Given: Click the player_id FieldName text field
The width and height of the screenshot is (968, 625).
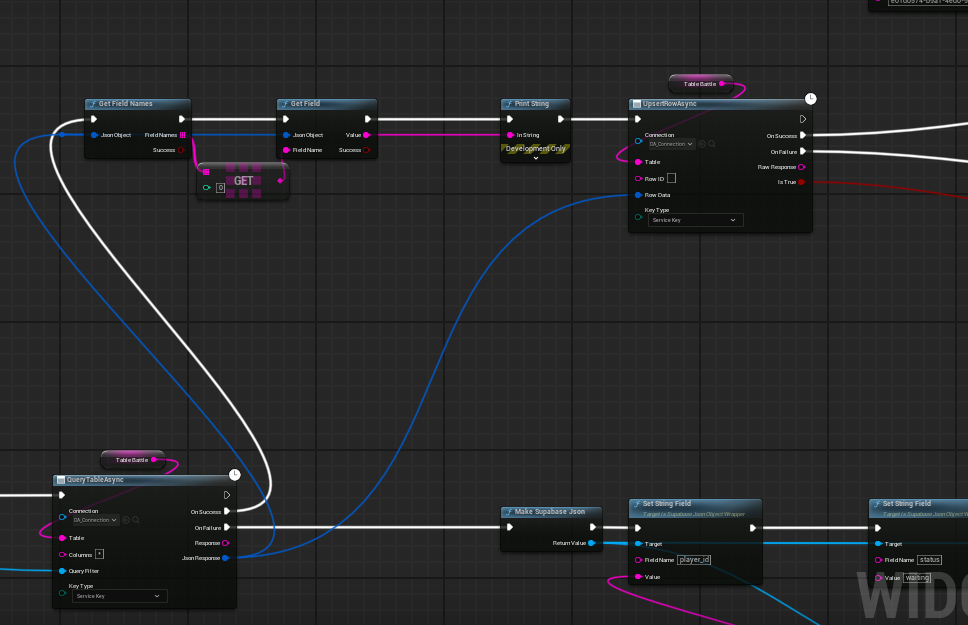Looking at the screenshot, I should tap(694, 560).
